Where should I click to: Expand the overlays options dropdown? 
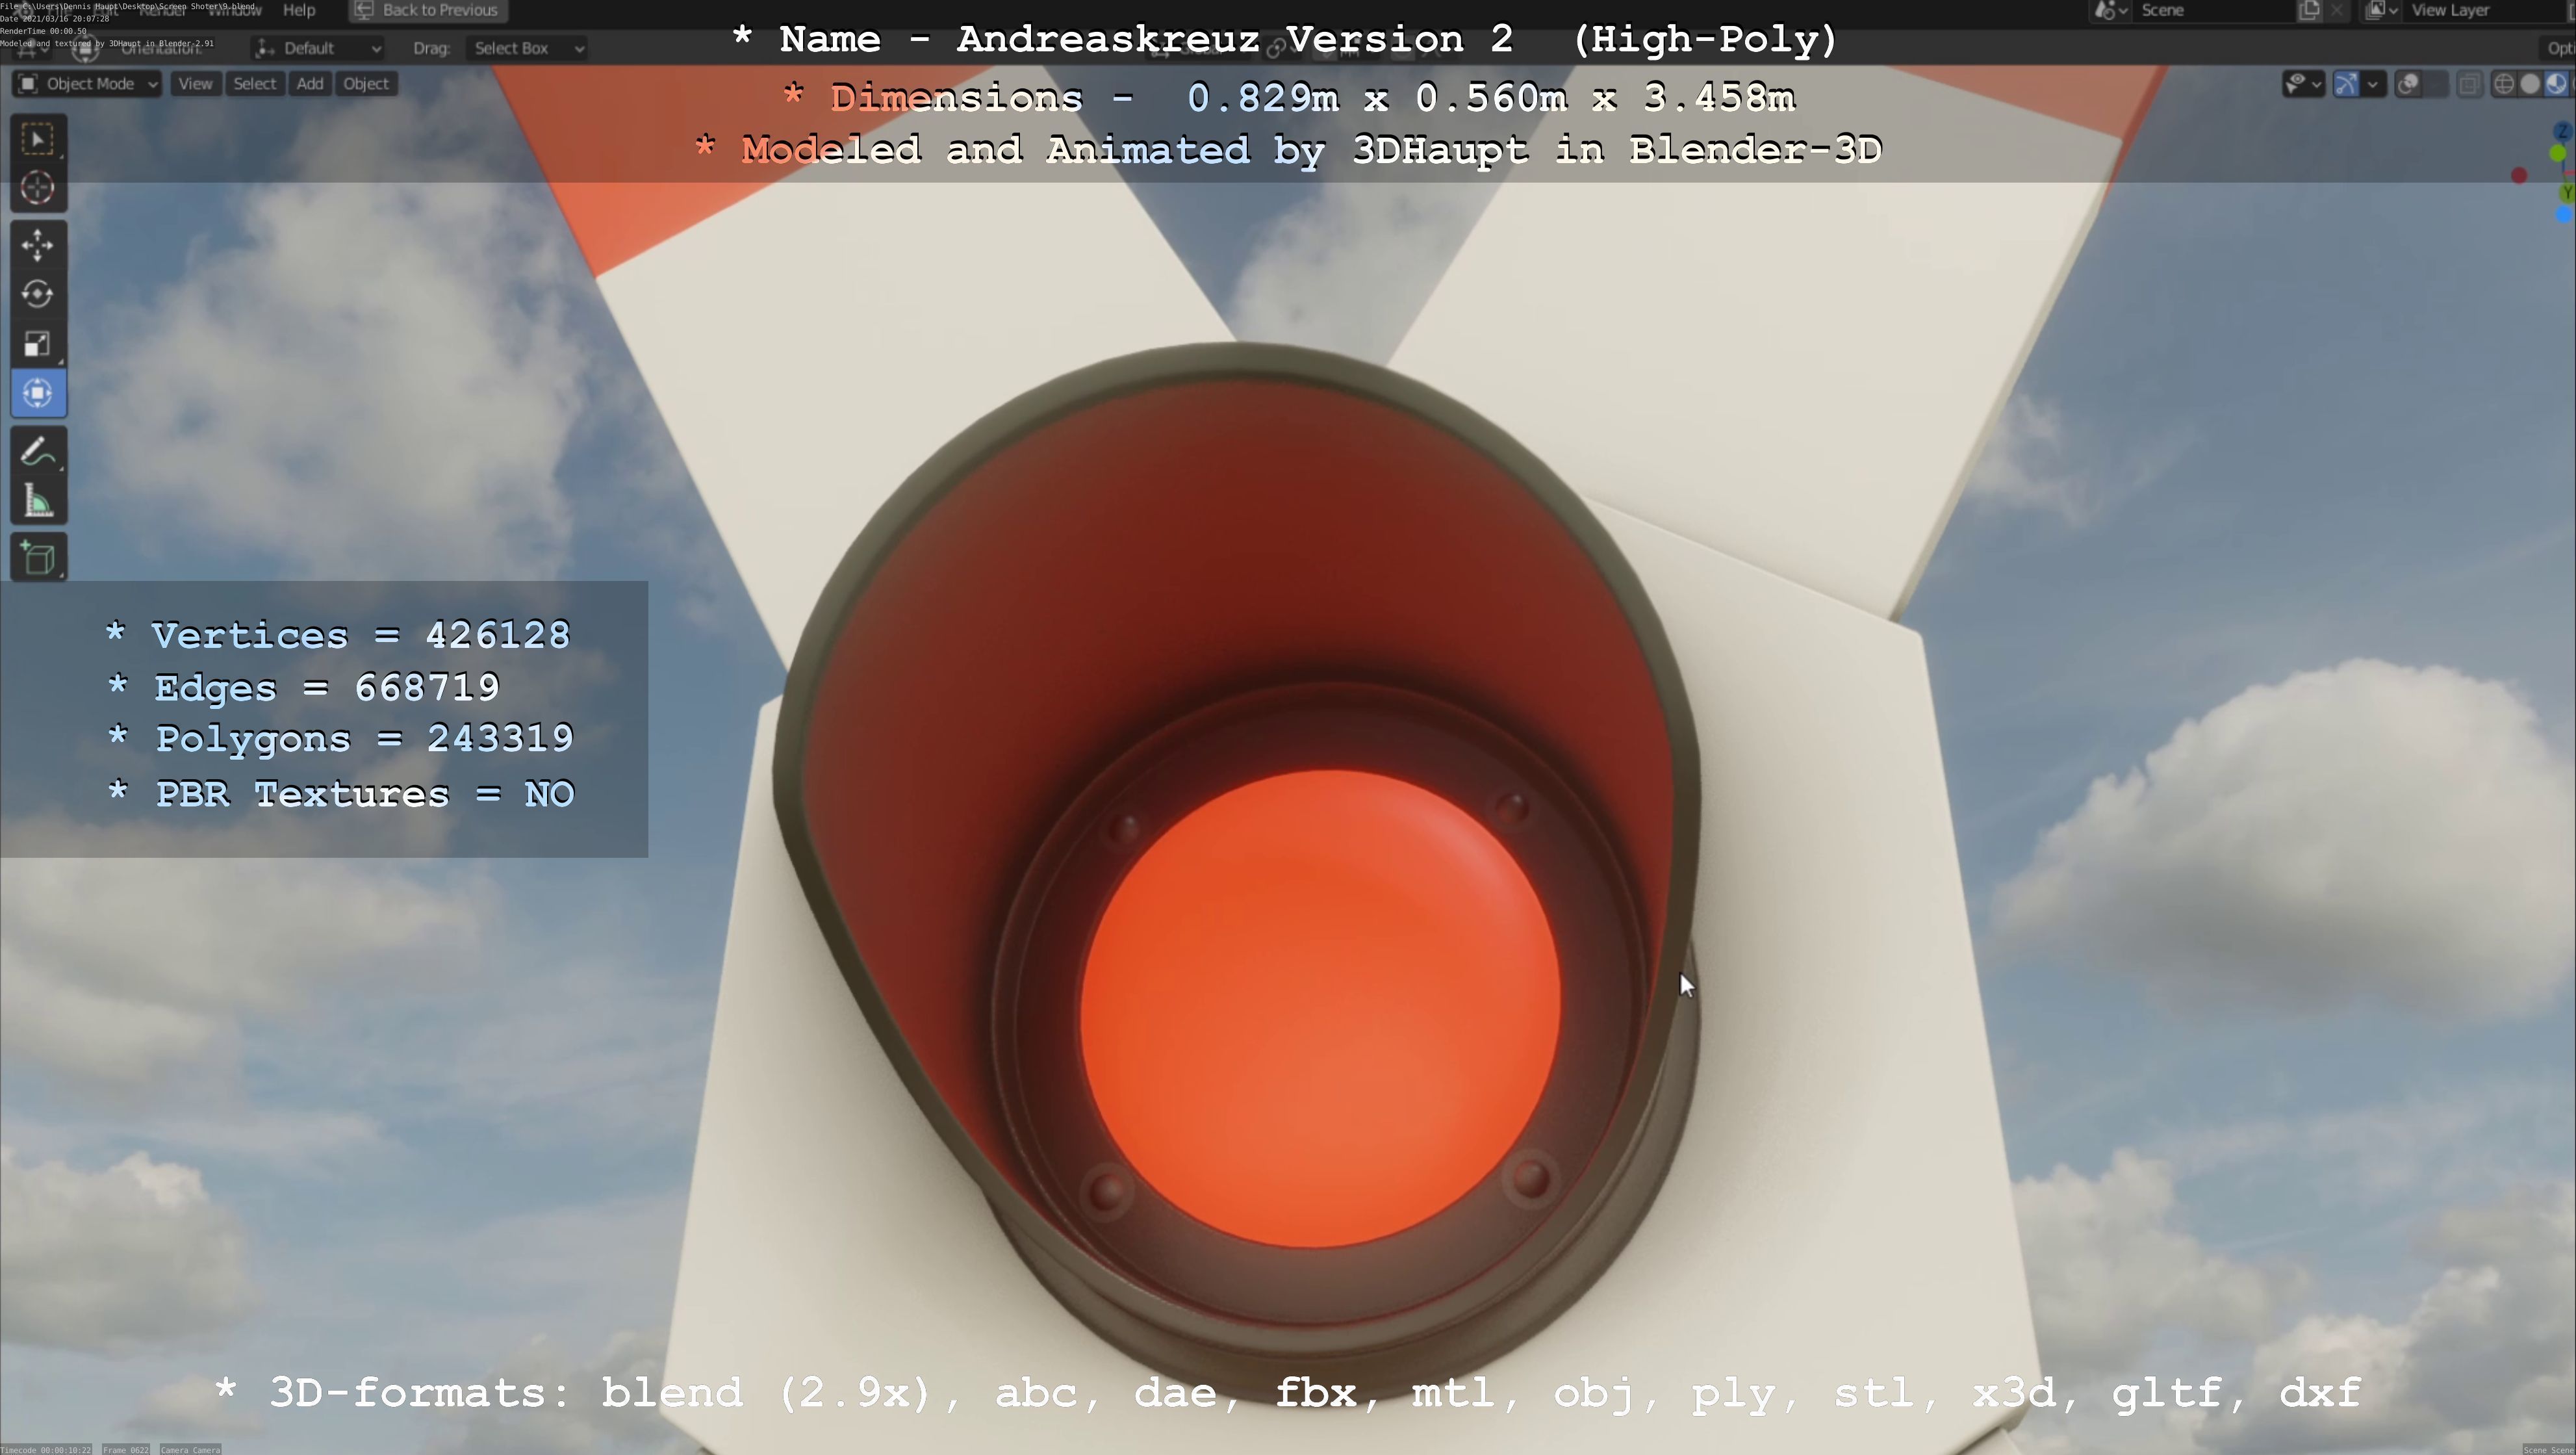2436,84
